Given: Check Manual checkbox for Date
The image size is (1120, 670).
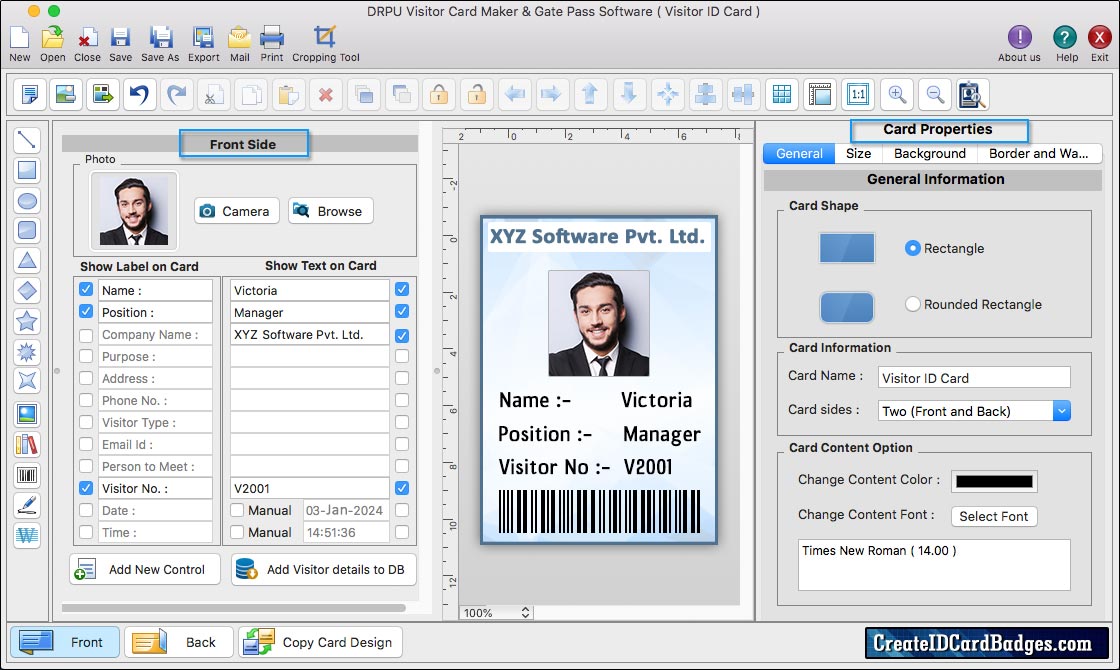Looking at the screenshot, I should pyautogui.click(x=237, y=510).
